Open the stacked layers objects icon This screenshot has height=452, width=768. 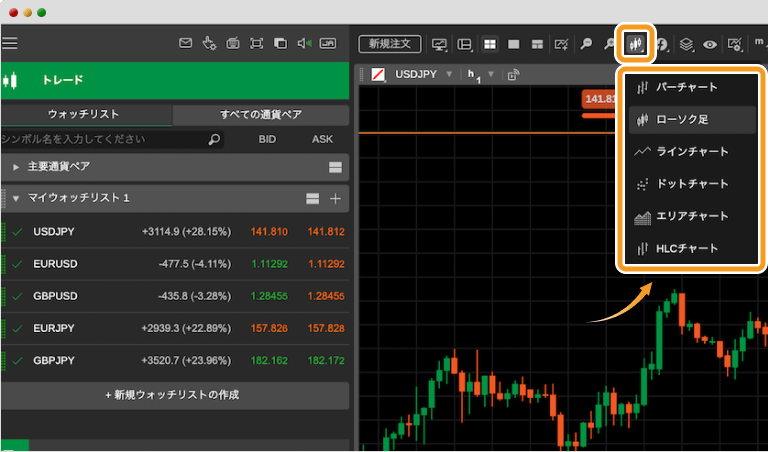point(687,45)
